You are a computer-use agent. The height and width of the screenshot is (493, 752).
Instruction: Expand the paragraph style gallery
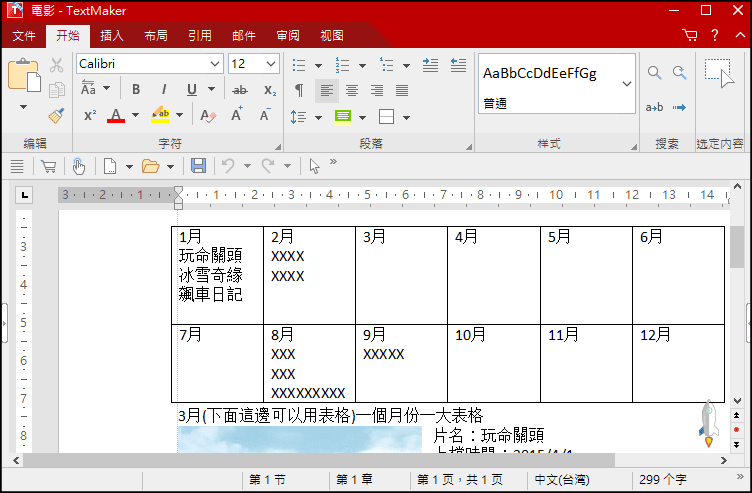[627, 83]
